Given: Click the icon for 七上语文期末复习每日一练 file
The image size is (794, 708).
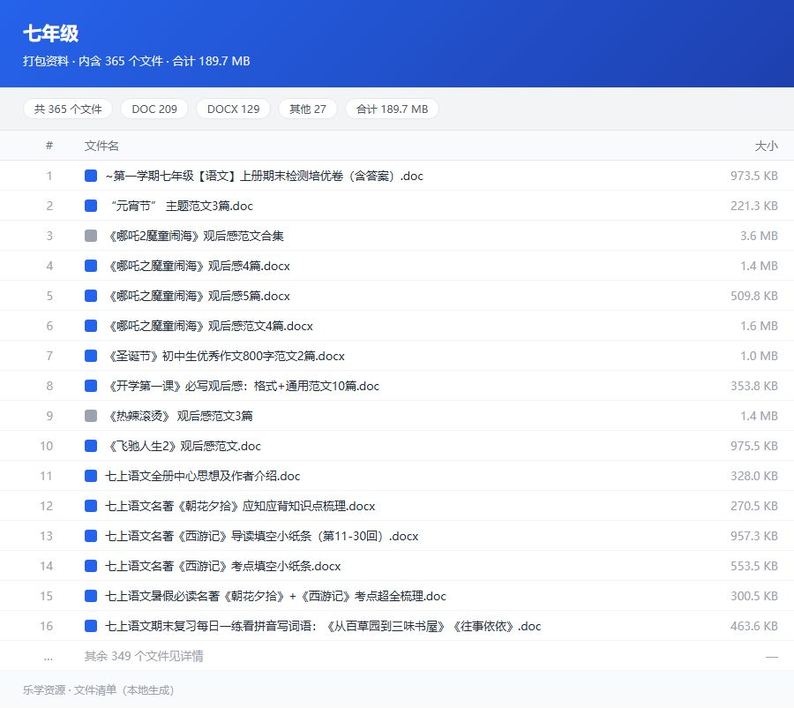Looking at the screenshot, I should (x=91, y=626).
